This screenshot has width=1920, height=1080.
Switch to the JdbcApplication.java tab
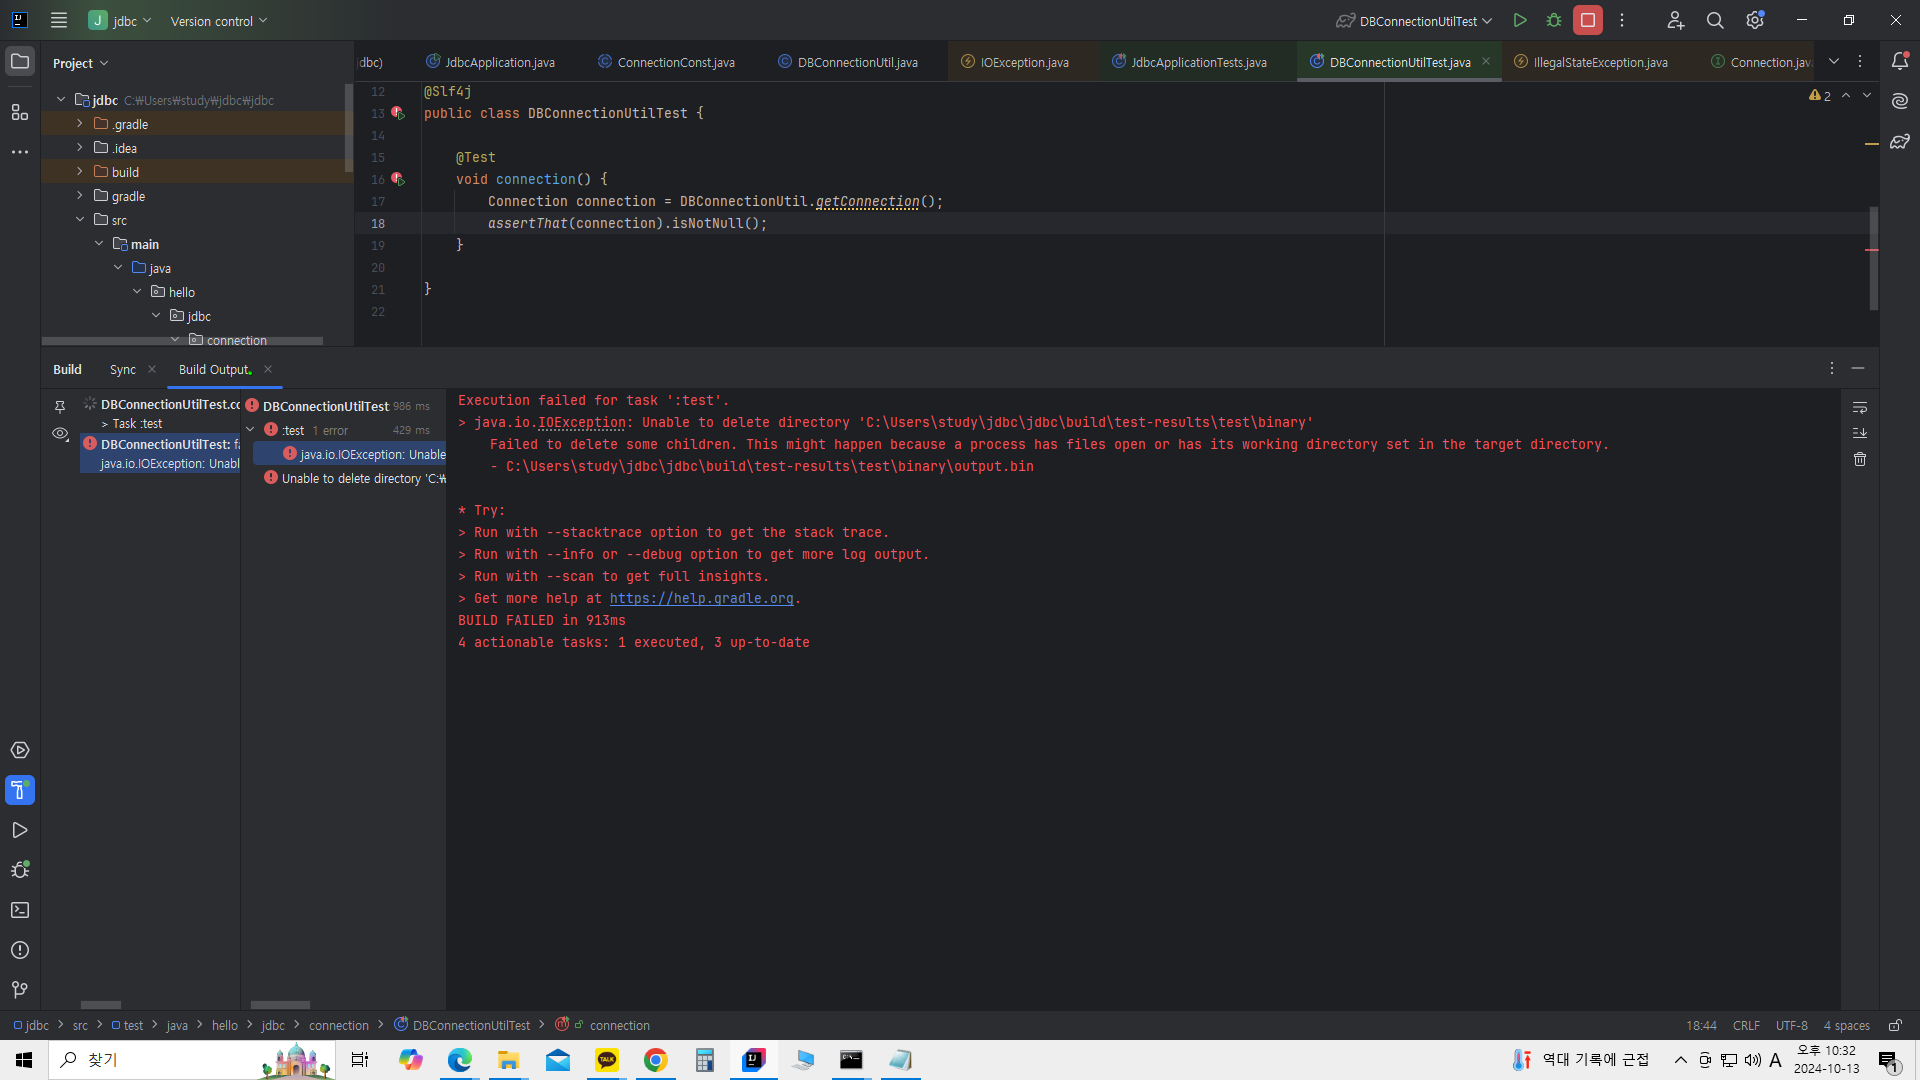pos(490,62)
